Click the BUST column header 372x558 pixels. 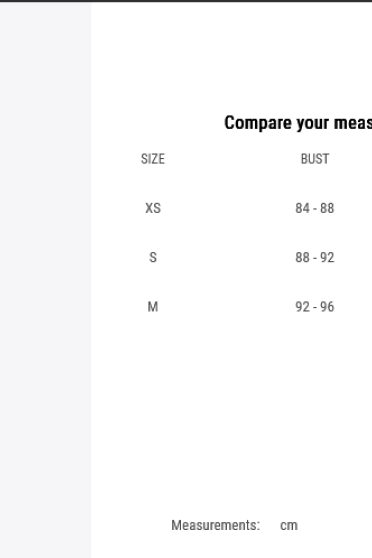315,159
